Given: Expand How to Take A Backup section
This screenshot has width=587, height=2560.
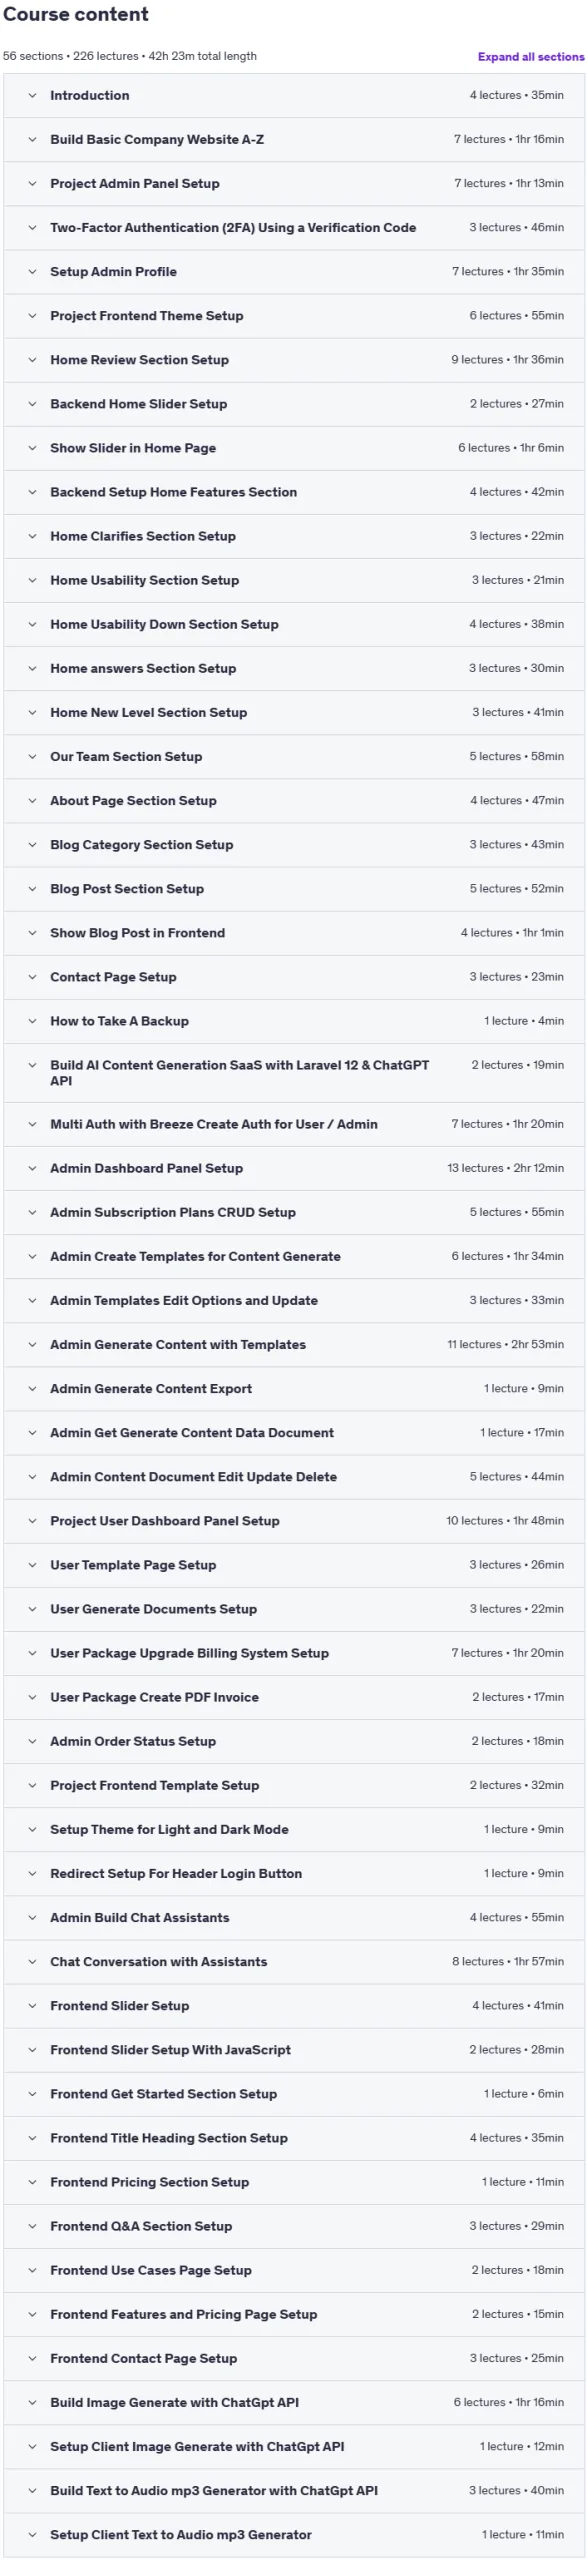Looking at the screenshot, I should point(294,1021).
